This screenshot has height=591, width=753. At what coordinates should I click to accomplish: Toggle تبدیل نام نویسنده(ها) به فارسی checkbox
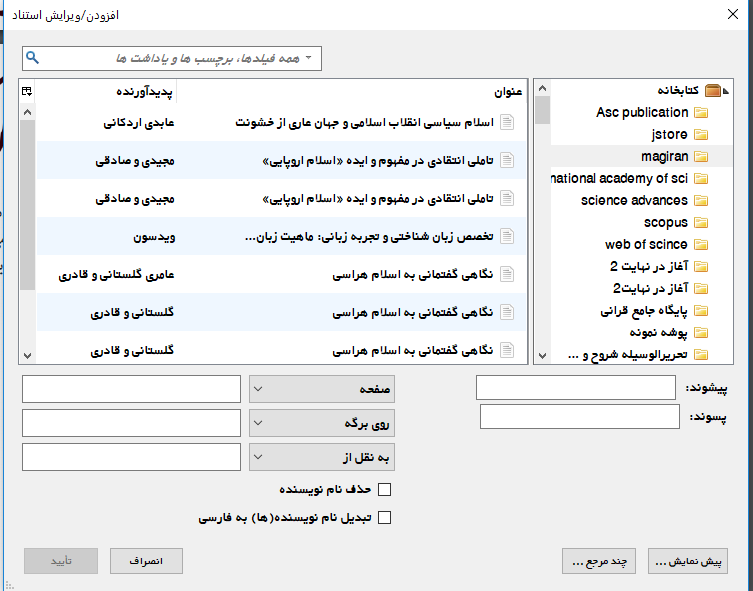384,518
